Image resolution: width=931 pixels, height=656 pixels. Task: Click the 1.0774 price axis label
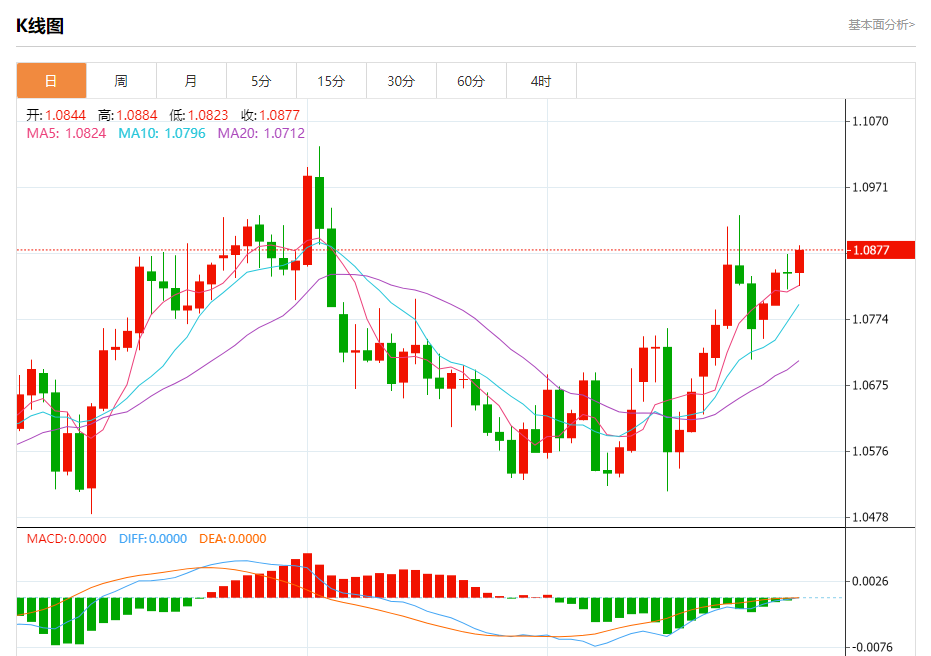(870, 319)
